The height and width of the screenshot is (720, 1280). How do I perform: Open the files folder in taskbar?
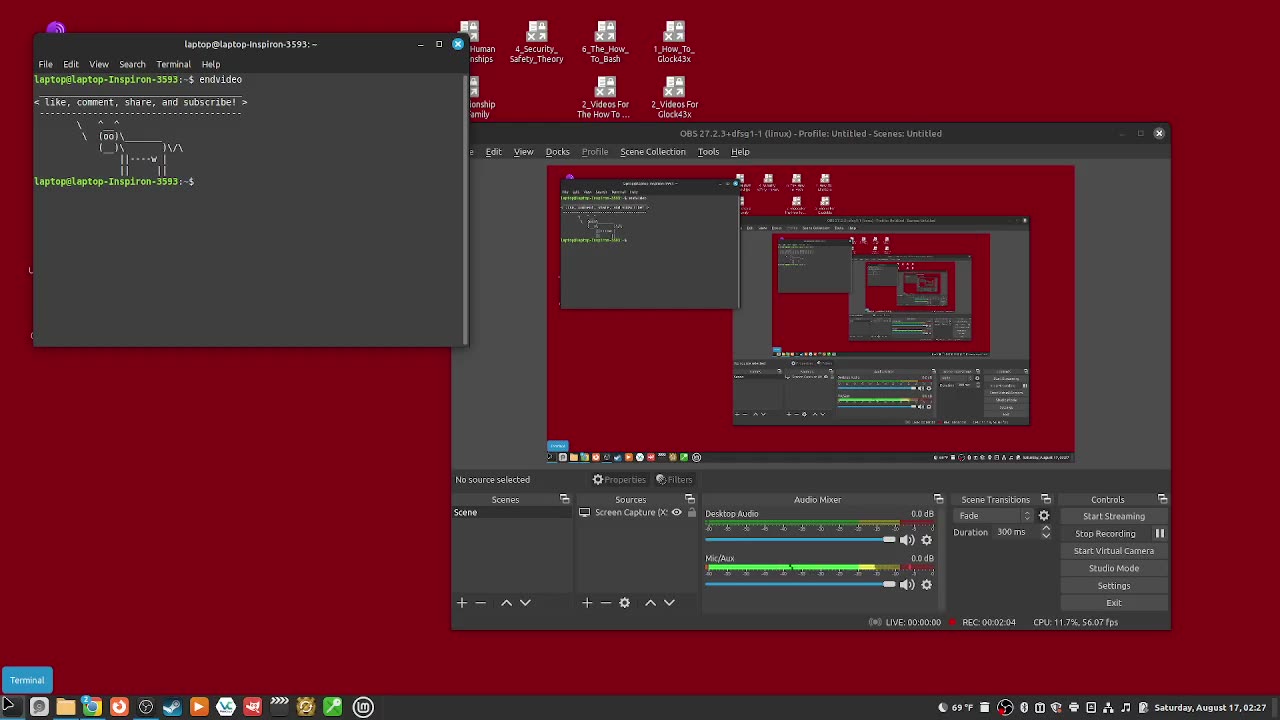click(65, 708)
